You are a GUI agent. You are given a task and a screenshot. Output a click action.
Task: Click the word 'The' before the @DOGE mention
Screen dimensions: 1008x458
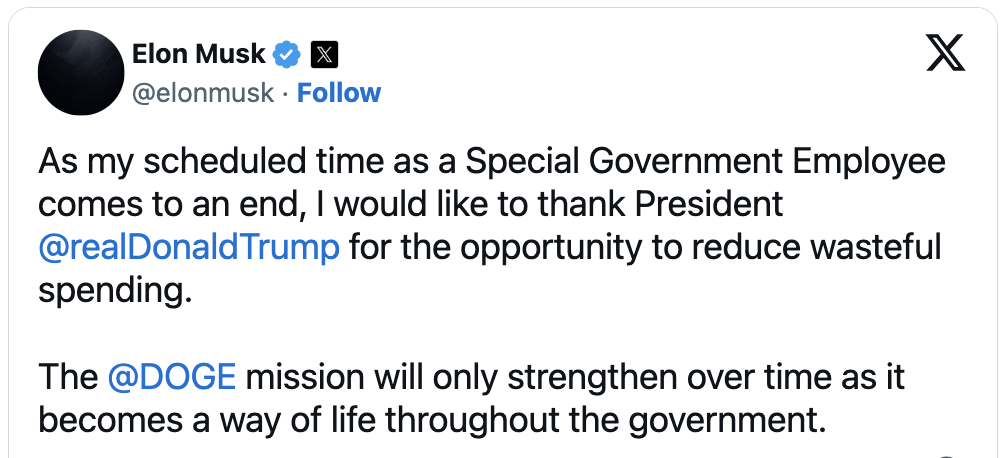[68, 377]
